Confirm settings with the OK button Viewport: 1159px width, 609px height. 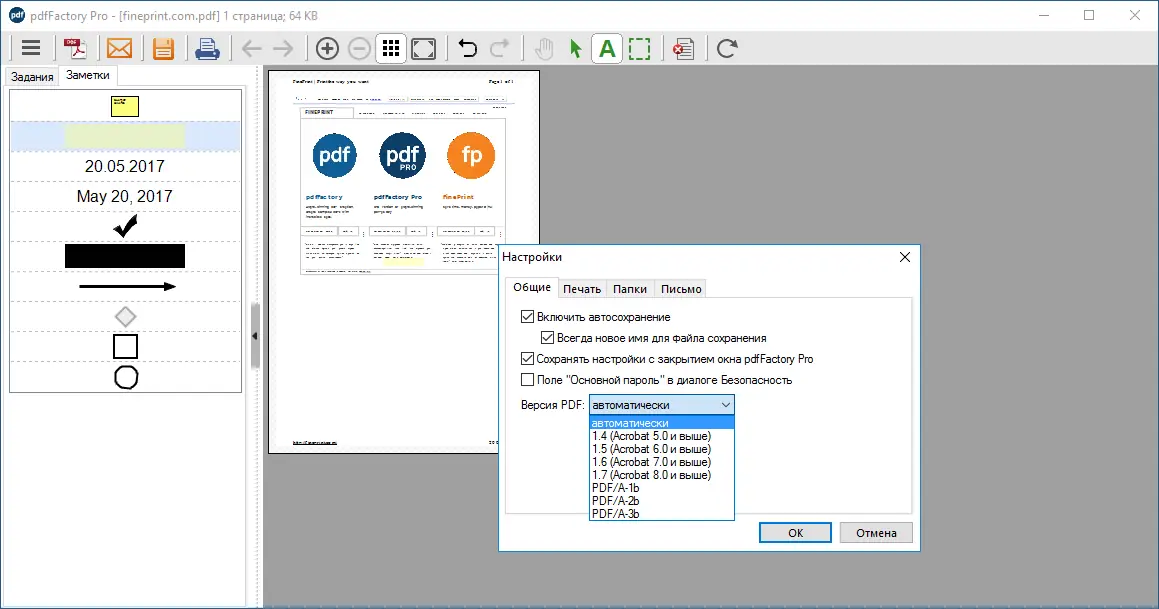click(x=795, y=533)
